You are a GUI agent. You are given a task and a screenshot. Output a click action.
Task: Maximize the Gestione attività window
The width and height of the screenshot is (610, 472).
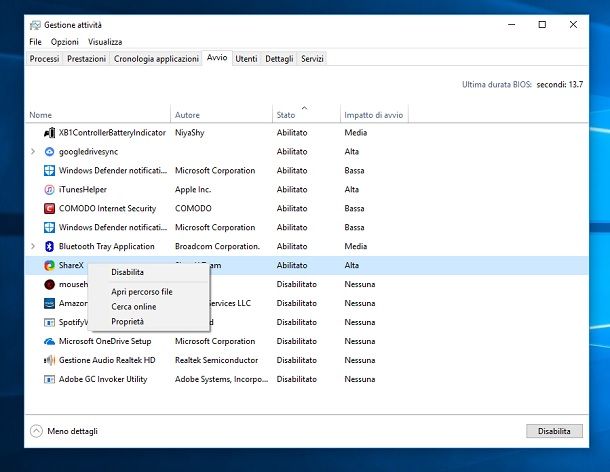click(x=542, y=25)
